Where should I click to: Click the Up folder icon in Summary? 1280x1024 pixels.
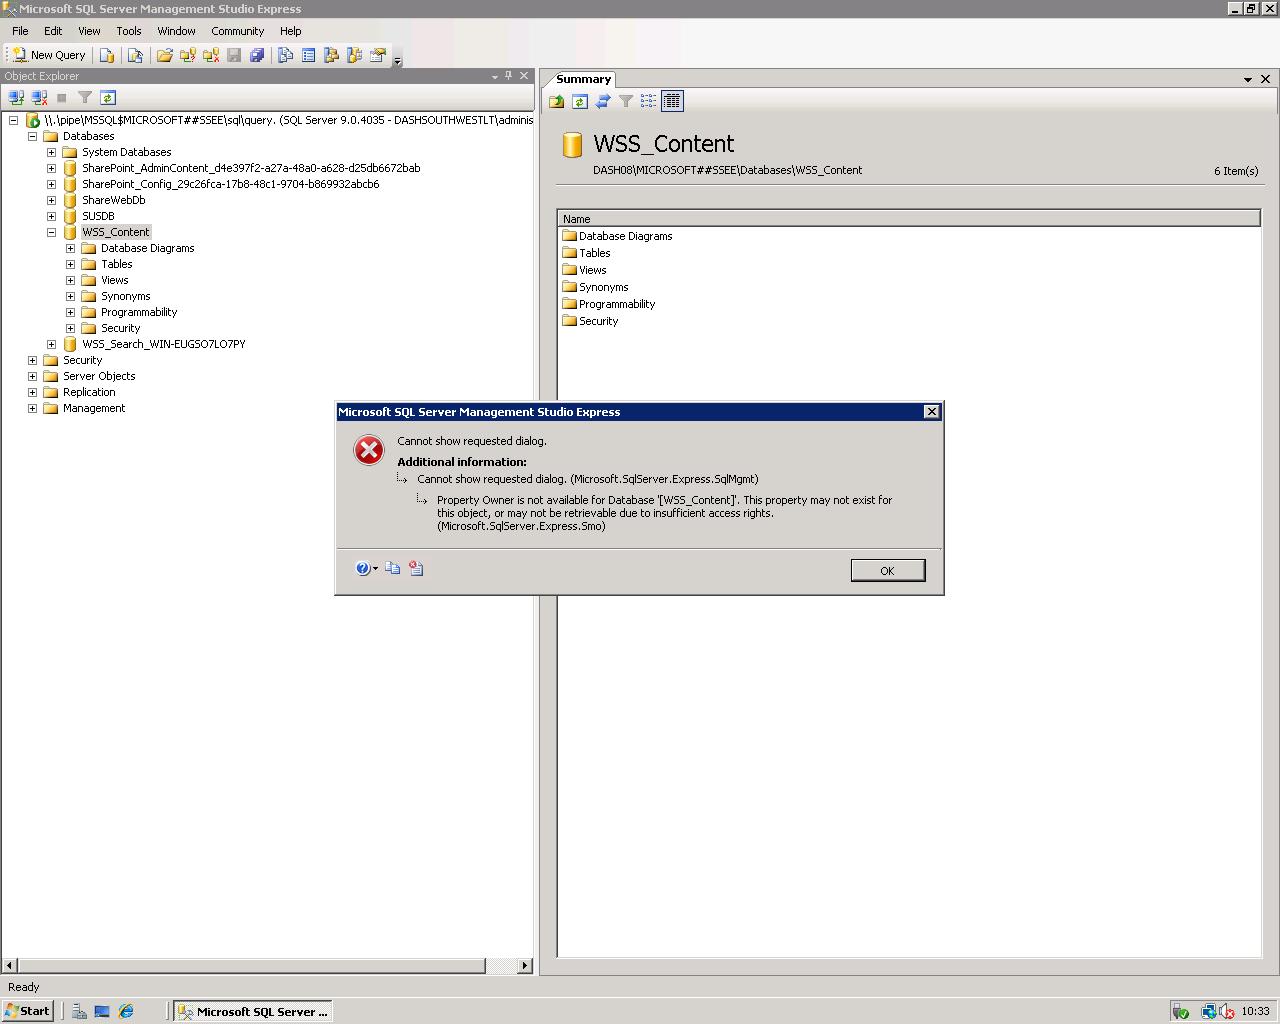click(x=556, y=101)
